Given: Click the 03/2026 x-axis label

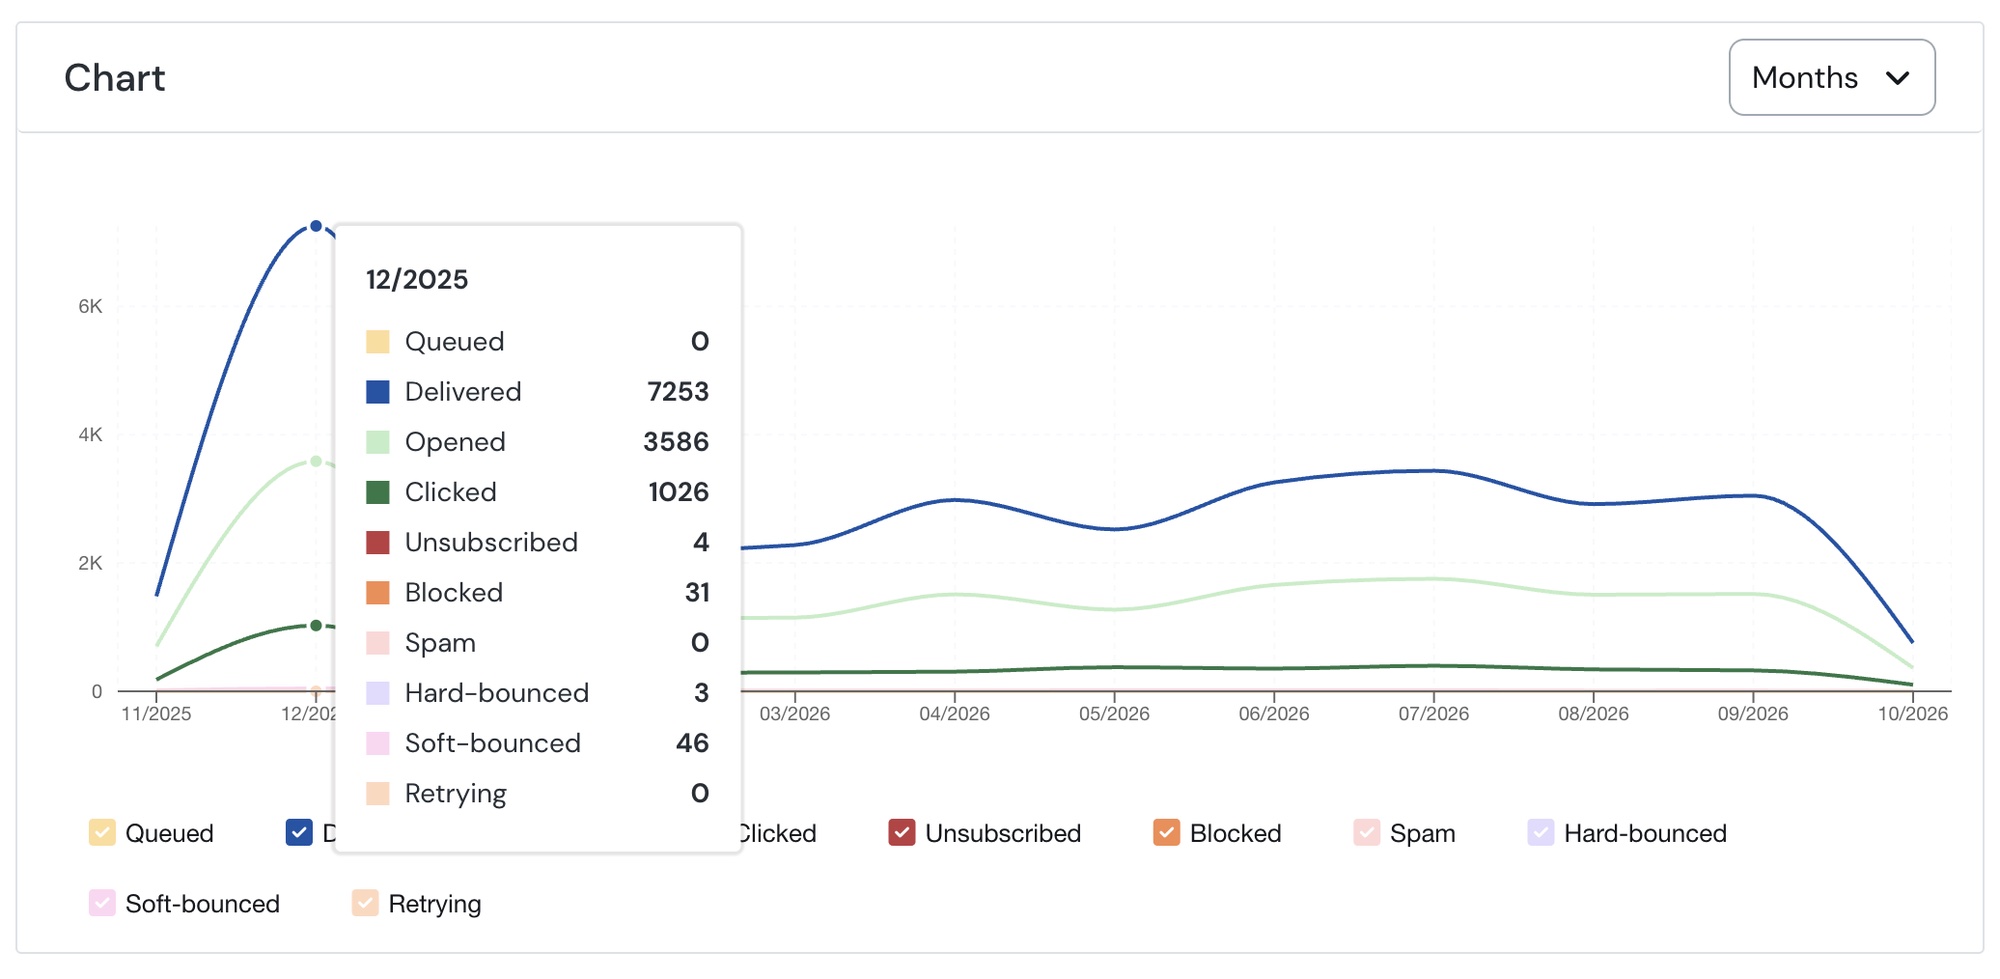Looking at the screenshot, I should (795, 714).
